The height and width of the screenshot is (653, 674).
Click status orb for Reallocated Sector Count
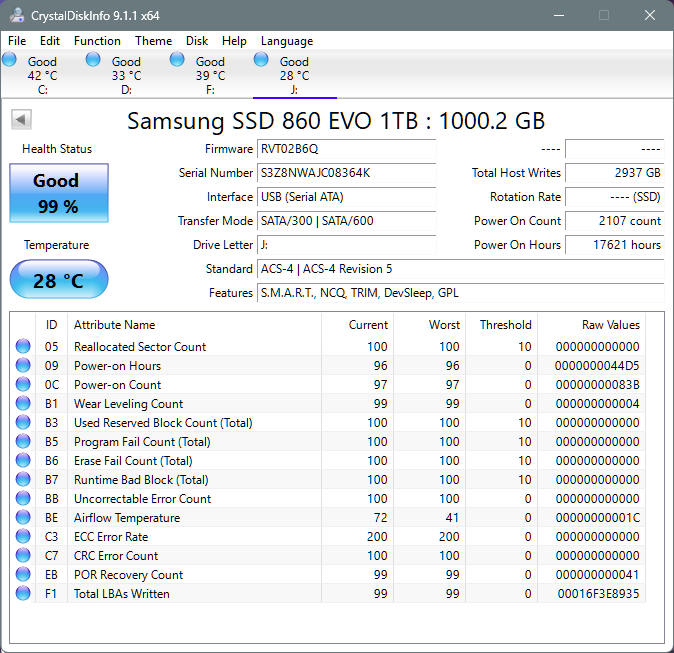[23, 347]
